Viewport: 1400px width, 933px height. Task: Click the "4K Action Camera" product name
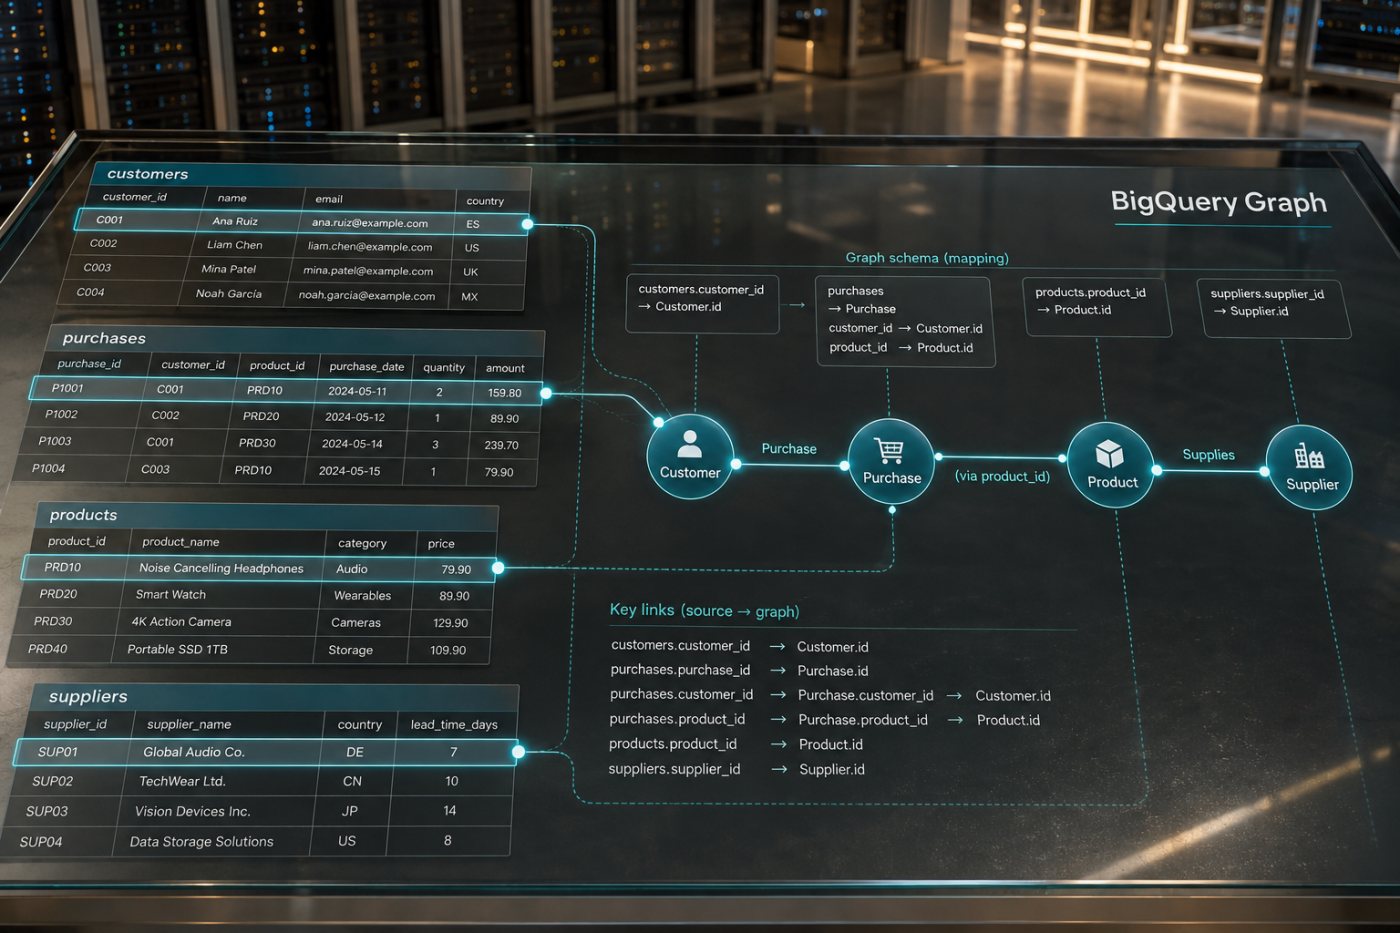point(181,621)
